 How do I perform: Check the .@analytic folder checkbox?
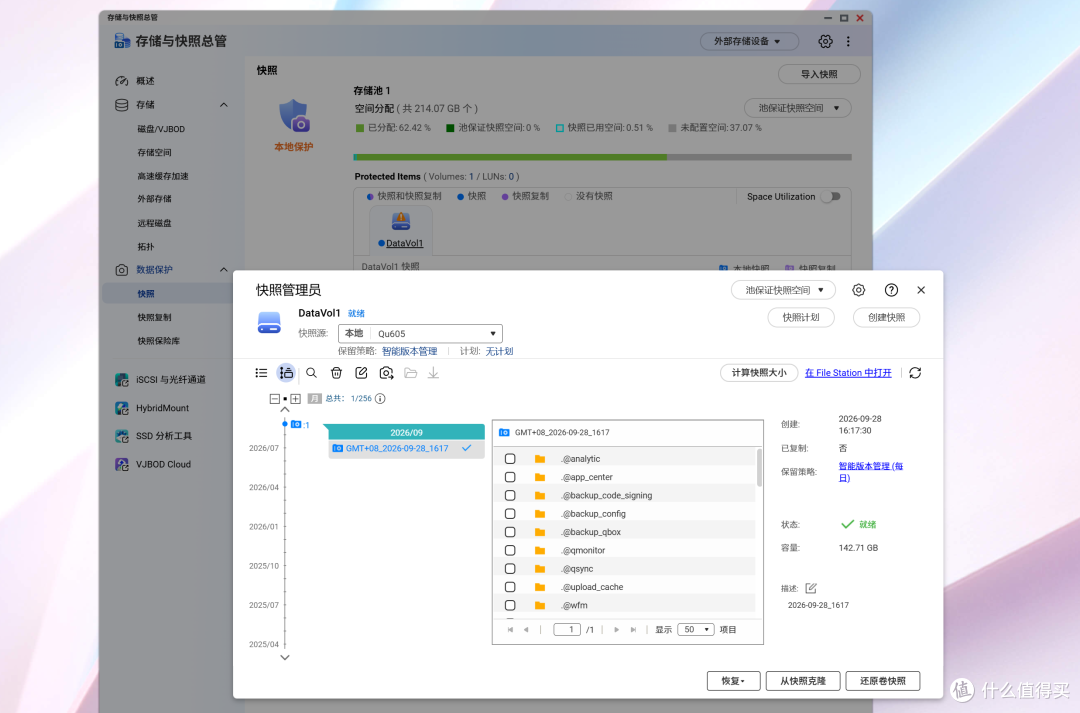[x=510, y=459]
